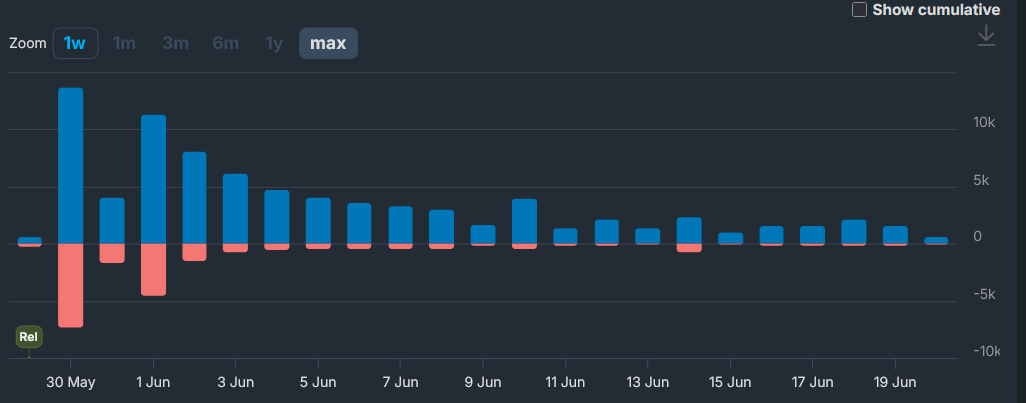Click the '9 Jun' axis label
Viewport: 1026px width, 403px height.
pyautogui.click(x=483, y=382)
